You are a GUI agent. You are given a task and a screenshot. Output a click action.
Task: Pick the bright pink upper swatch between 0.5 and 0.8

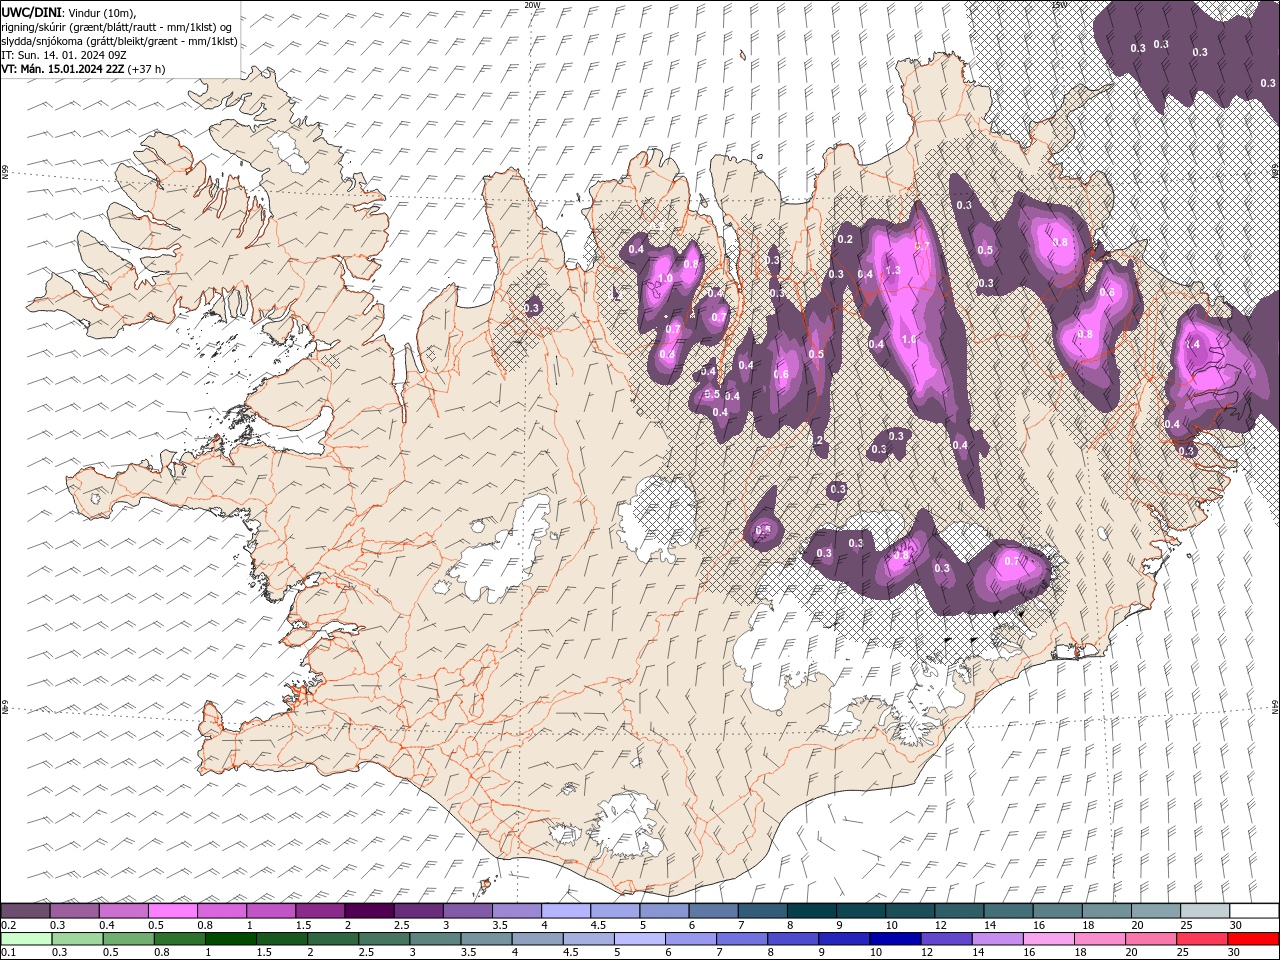pyautogui.click(x=172, y=911)
